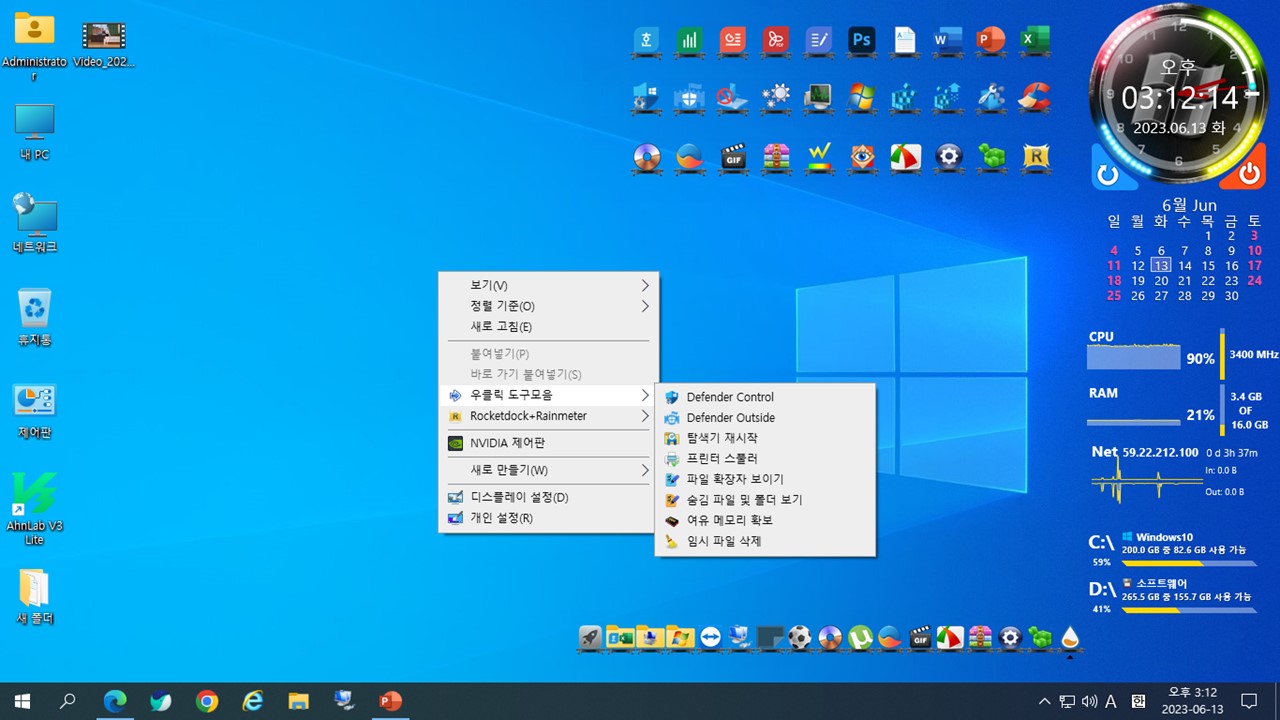This screenshot has width=1280, height=720.
Task: Click the D:\ drive usage bar
Action: coord(1189,609)
